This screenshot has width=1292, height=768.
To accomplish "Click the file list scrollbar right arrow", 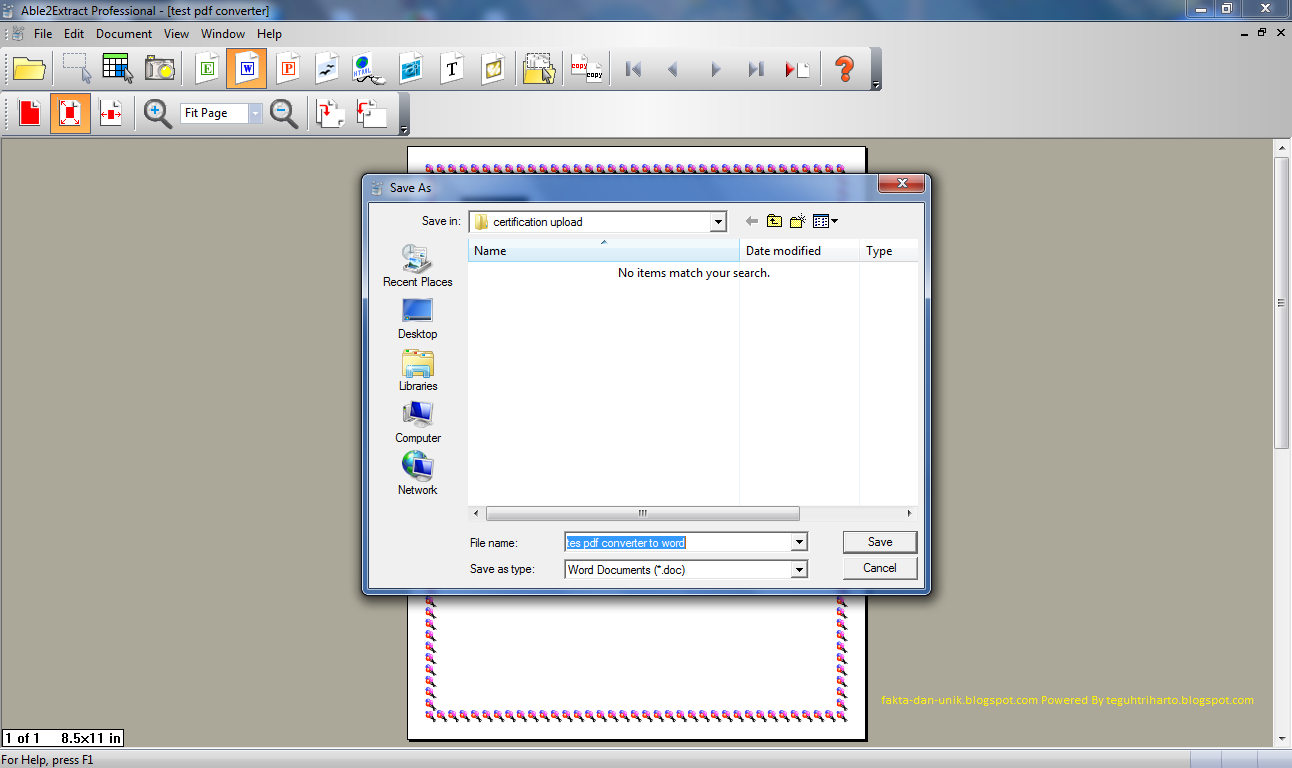I will coord(909,513).
